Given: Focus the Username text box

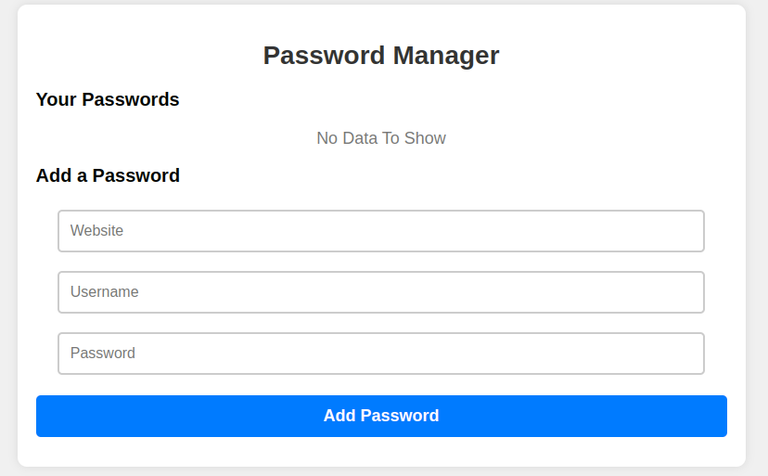Looking at the screenshot, I should pyautogui.click(x=381, y=292).
